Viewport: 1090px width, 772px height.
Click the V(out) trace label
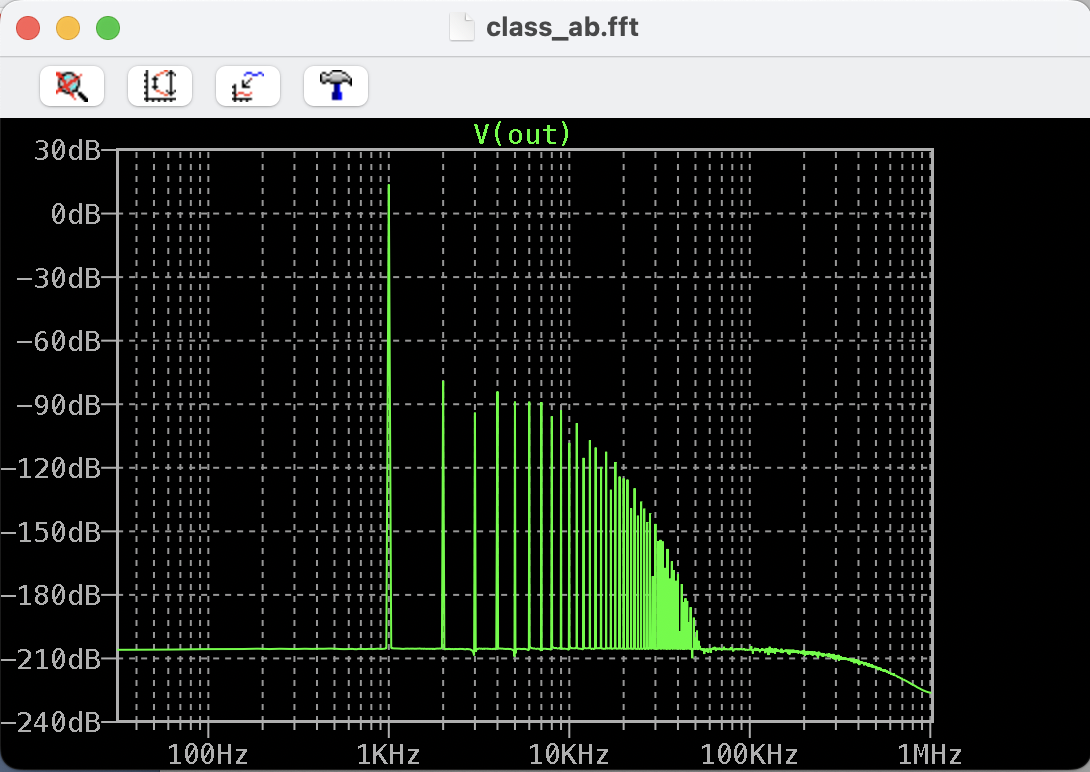click(522, 134)
